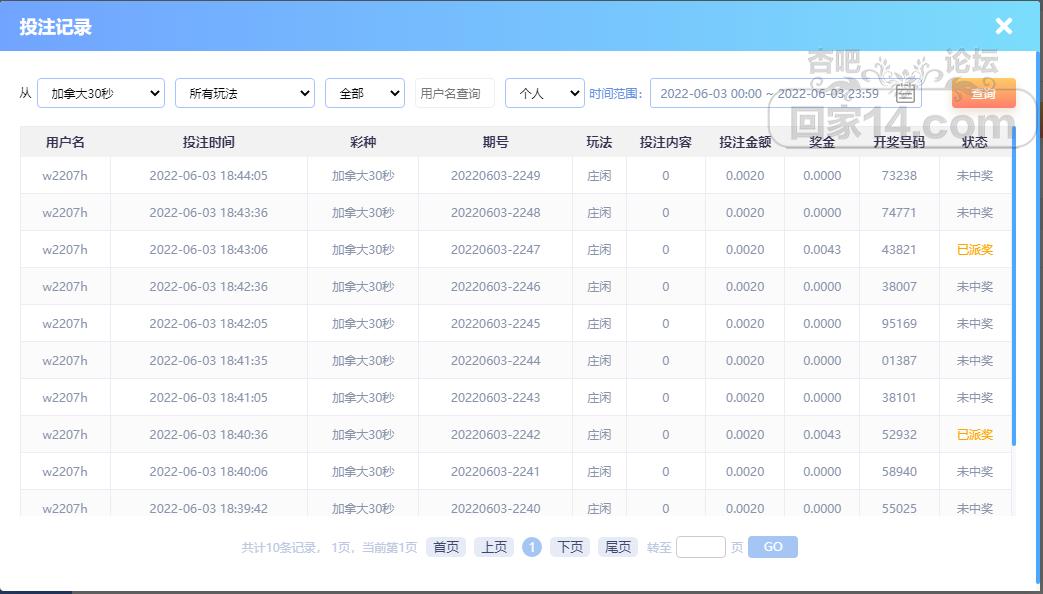
Task: Open the 所有玩法 play type dropdown
Action: (x=245, y=93)
